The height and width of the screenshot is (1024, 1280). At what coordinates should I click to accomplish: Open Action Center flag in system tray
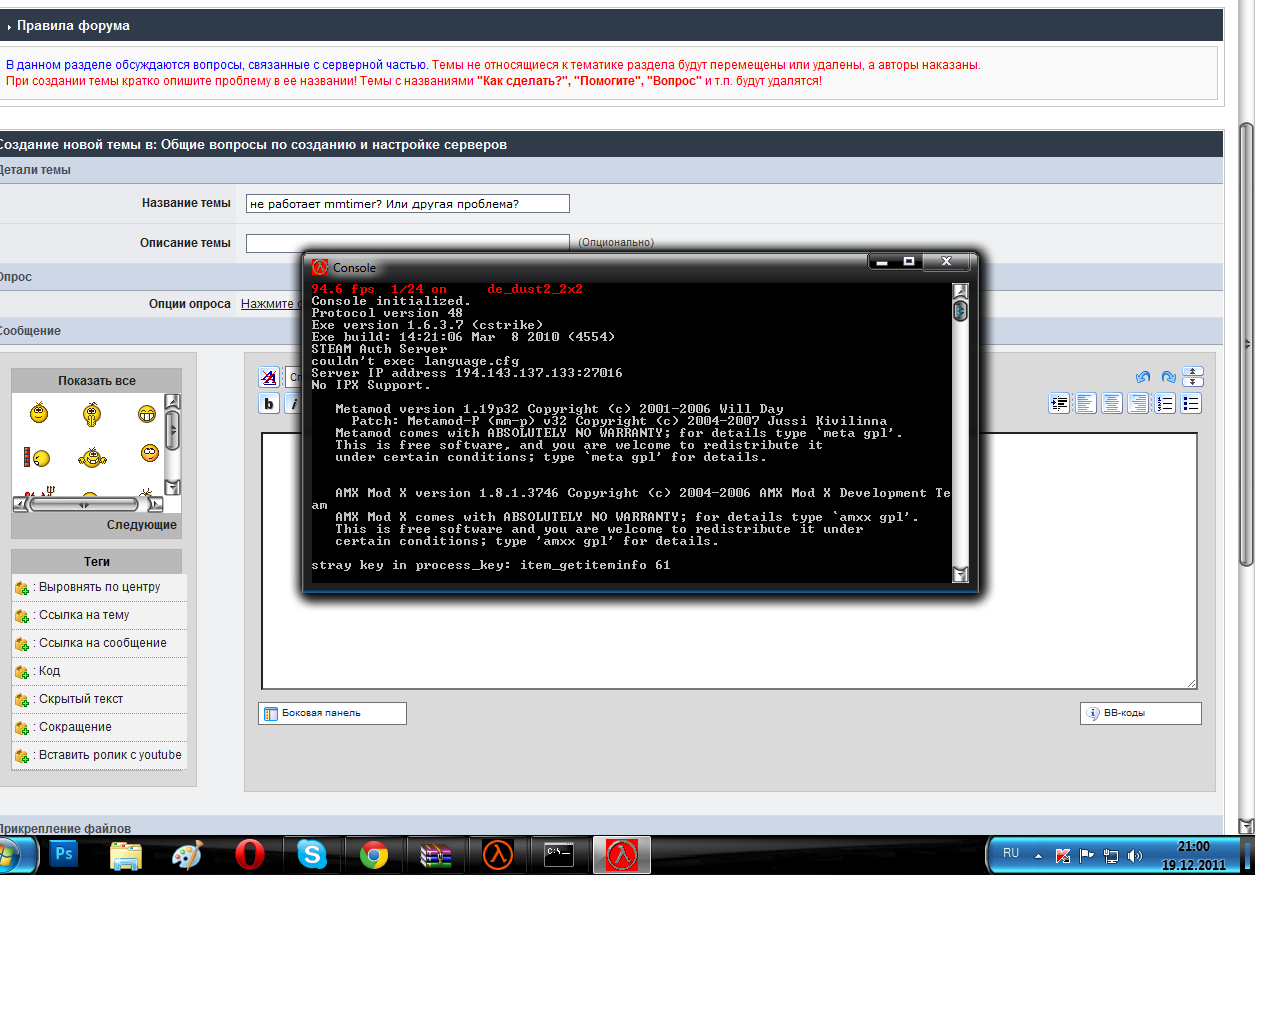1087,856
